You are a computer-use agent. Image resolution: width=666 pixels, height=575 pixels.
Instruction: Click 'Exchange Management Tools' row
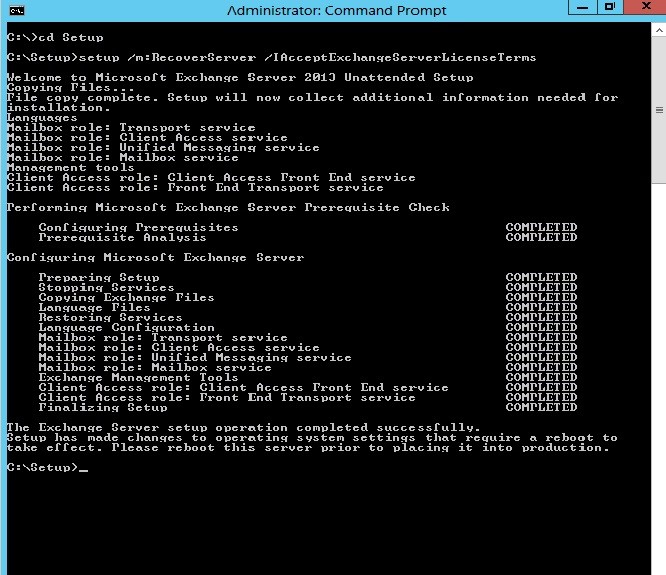coord(308,378)
